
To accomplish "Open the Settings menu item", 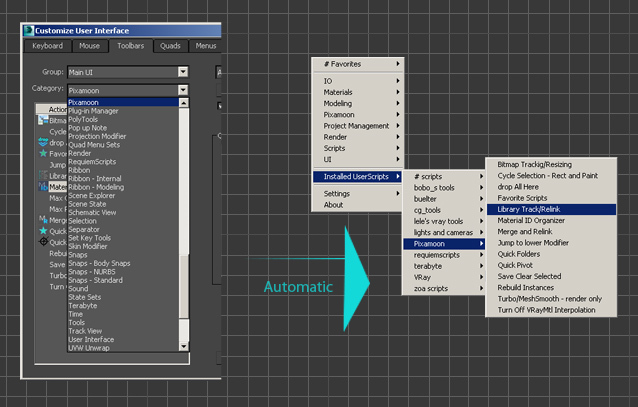I will (358, 193).
